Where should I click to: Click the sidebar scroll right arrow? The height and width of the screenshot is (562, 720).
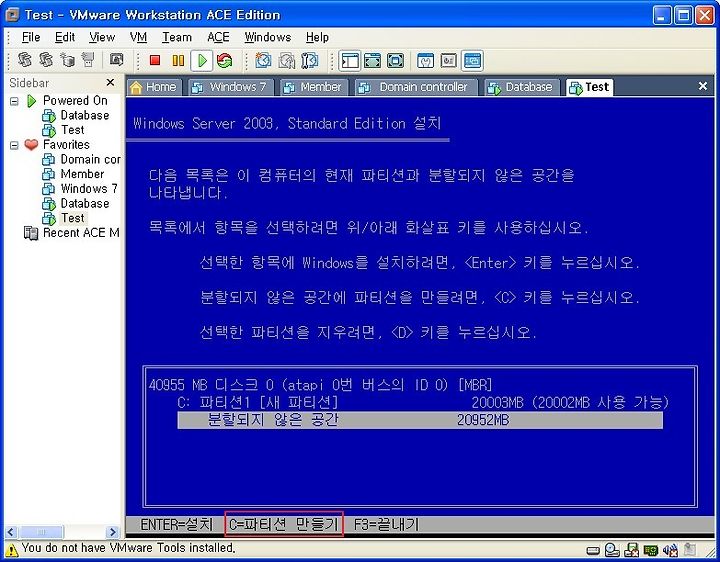[112, 532]
